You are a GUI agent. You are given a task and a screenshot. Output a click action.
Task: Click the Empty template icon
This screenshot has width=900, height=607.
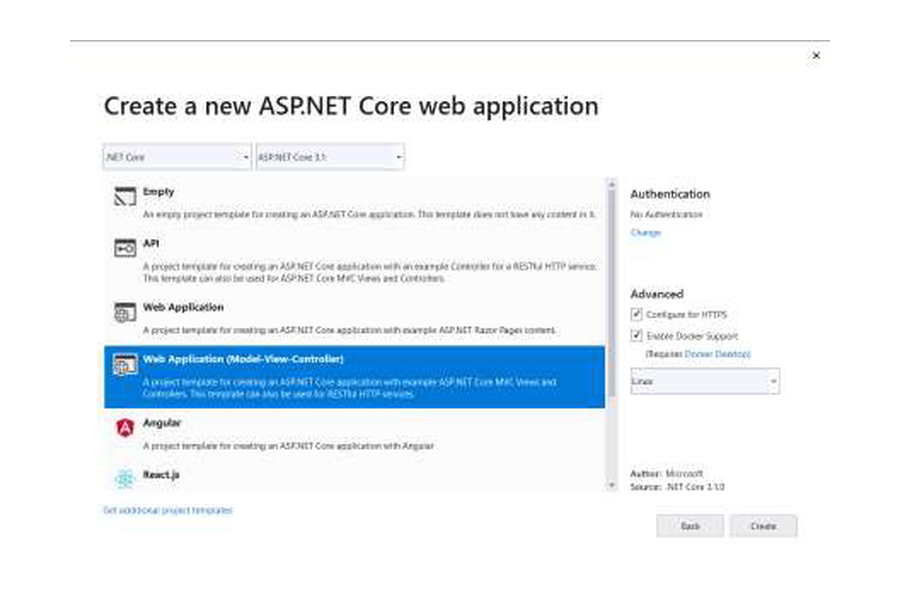coord(125,196)
